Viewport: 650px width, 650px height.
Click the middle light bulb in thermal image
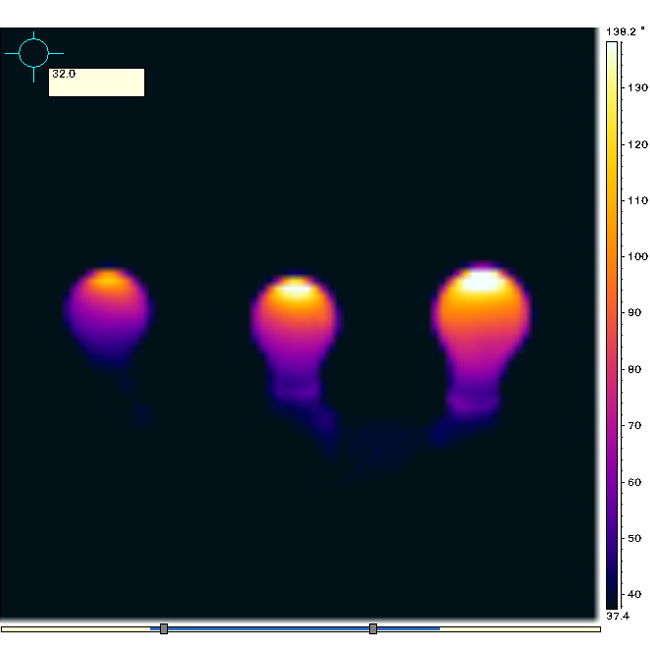click(x=295, y=340)
